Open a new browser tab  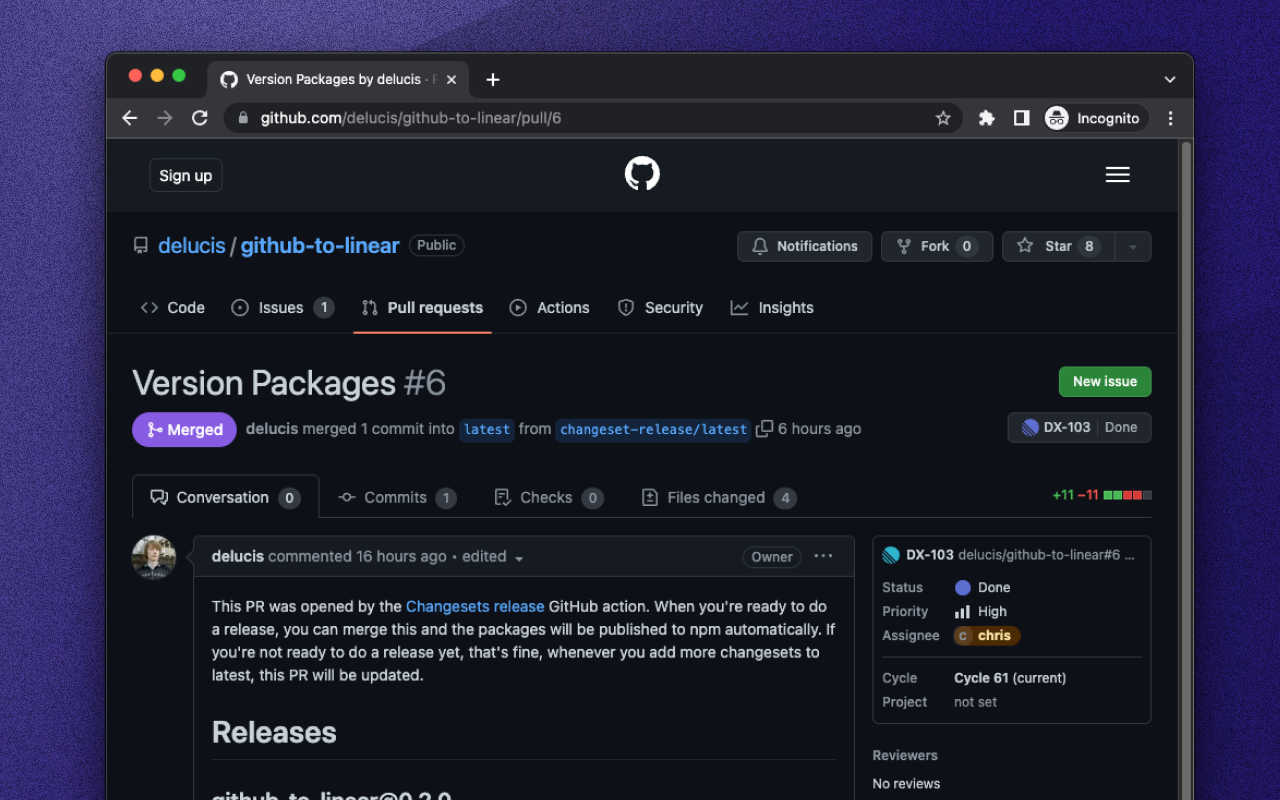493,80
